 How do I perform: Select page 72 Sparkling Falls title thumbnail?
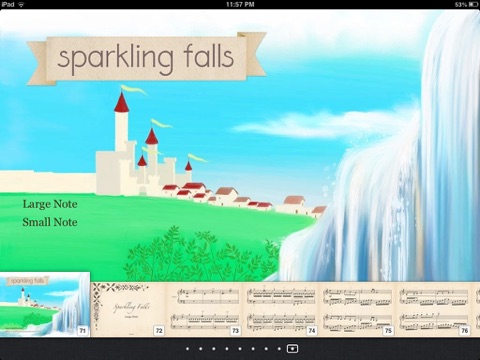[128, 309]
